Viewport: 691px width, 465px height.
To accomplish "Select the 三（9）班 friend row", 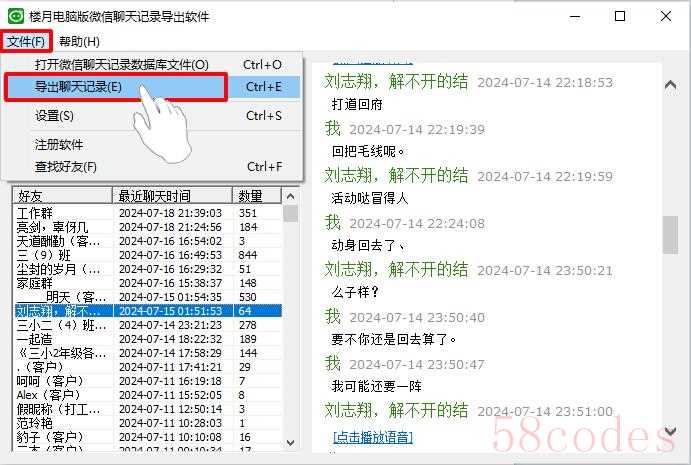I will coord(148,255).
